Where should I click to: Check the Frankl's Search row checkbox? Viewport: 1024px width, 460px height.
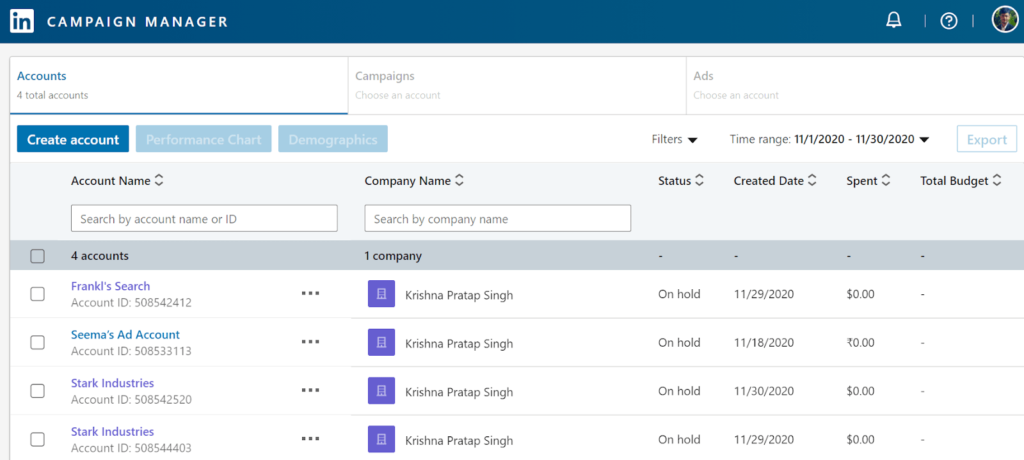point(38,294)
